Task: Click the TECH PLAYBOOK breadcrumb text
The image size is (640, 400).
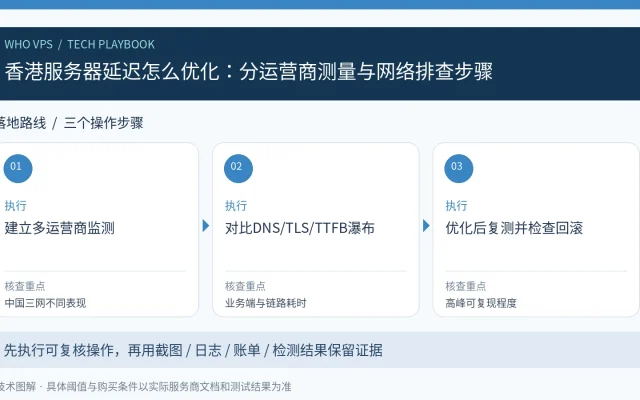Action: tap(111, 44)
